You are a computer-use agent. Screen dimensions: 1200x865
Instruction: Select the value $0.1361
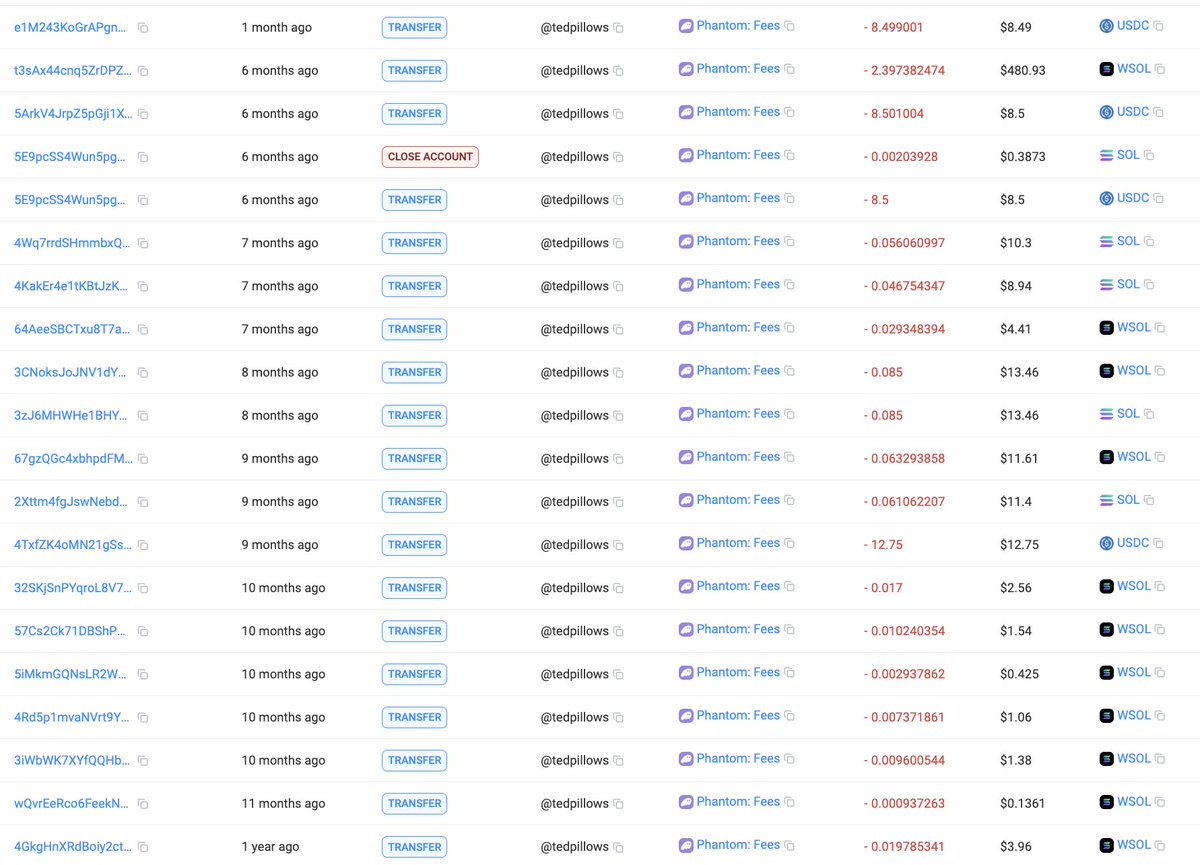coord(1021,804)
